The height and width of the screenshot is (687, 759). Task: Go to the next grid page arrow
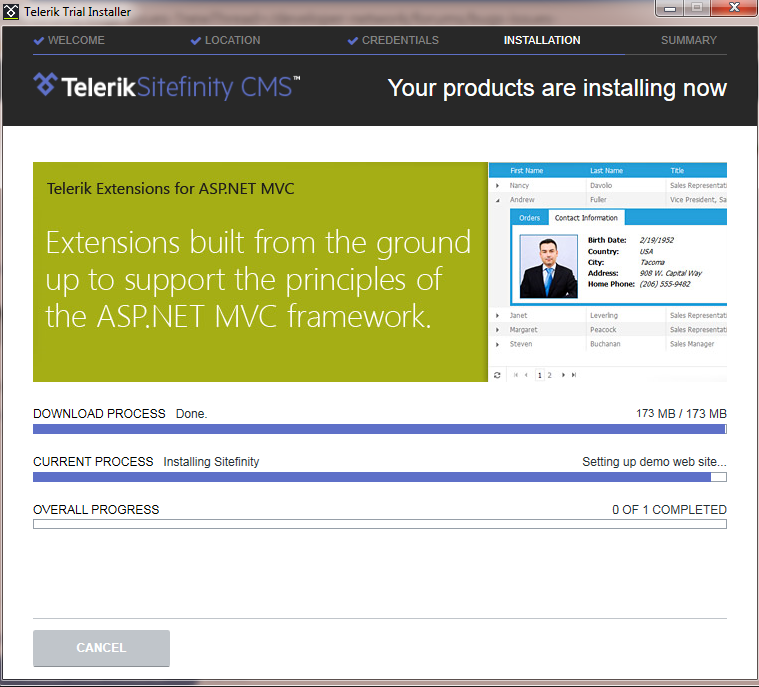[563, 375]
